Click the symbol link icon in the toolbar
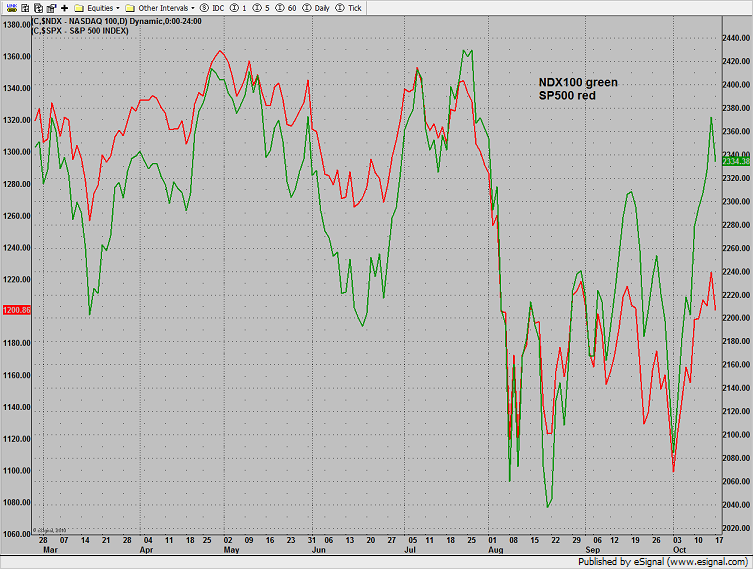This screenshot has width=753, height=569. 12,8
